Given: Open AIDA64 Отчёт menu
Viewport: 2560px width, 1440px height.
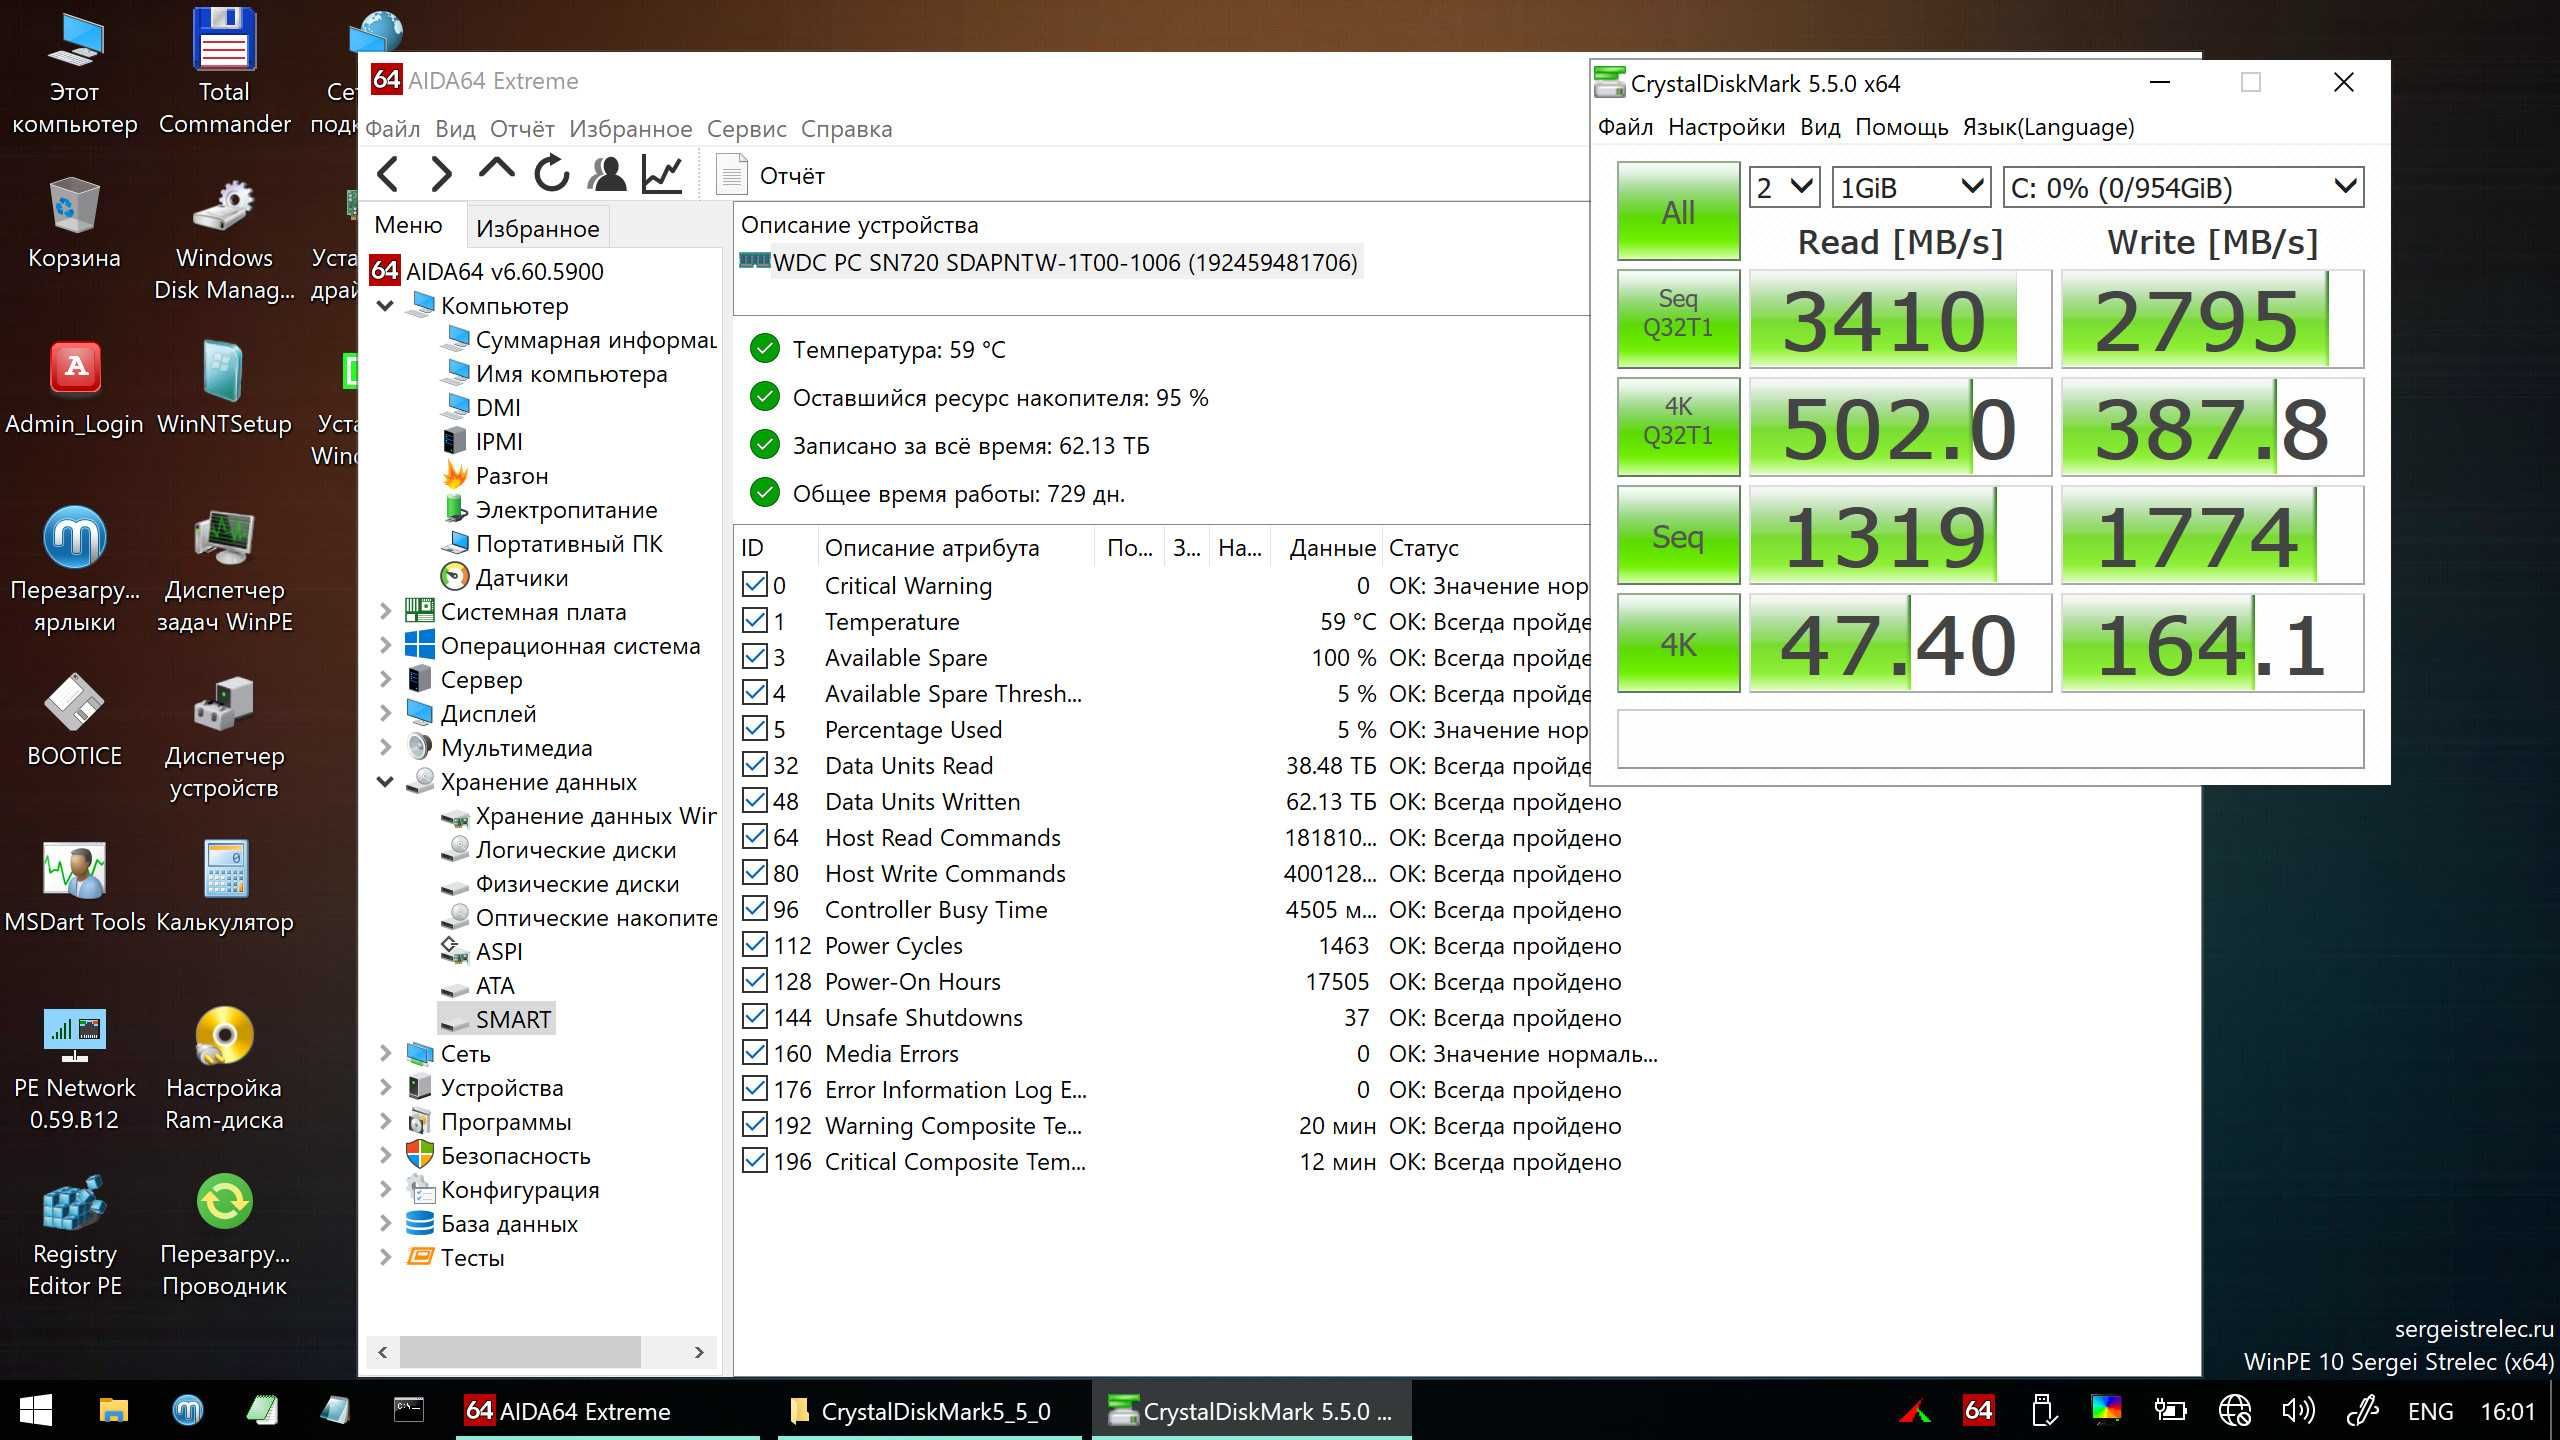Looking at the screenshot, I should point(522,129).
